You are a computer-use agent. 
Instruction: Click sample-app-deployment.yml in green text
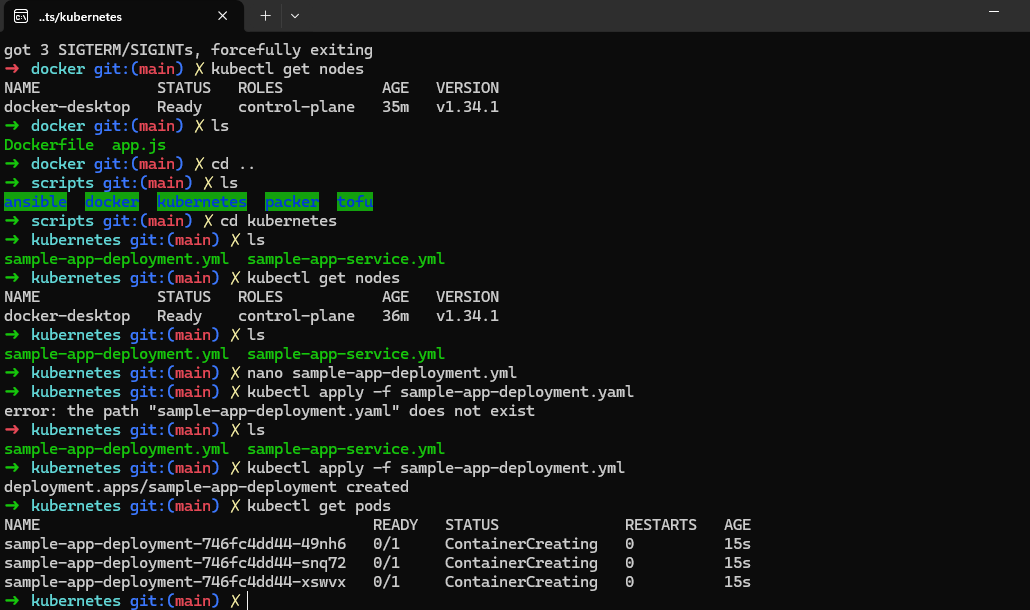point(115,258)
